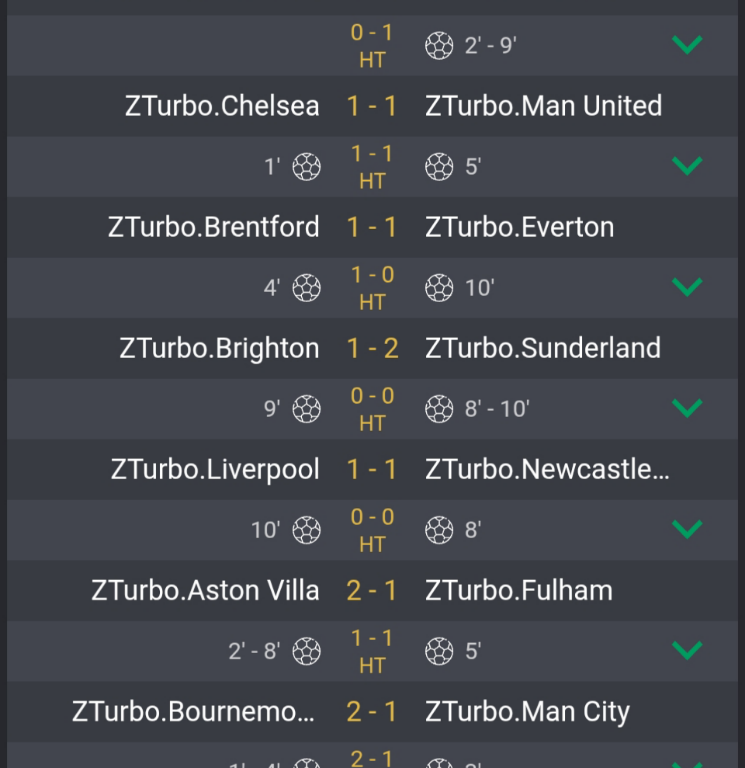Click goal ball icon beside Liverpool's 10' goal
745x768 pixels.
pos(306,530)
